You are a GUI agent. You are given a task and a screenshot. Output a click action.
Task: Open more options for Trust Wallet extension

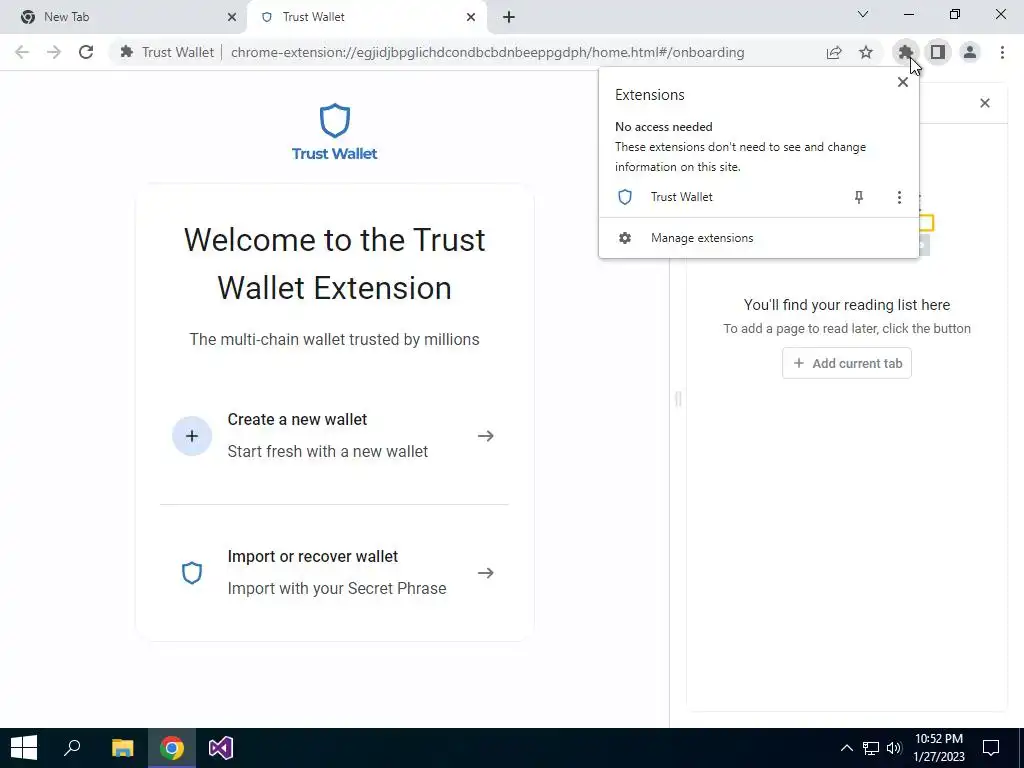[899, 197]
